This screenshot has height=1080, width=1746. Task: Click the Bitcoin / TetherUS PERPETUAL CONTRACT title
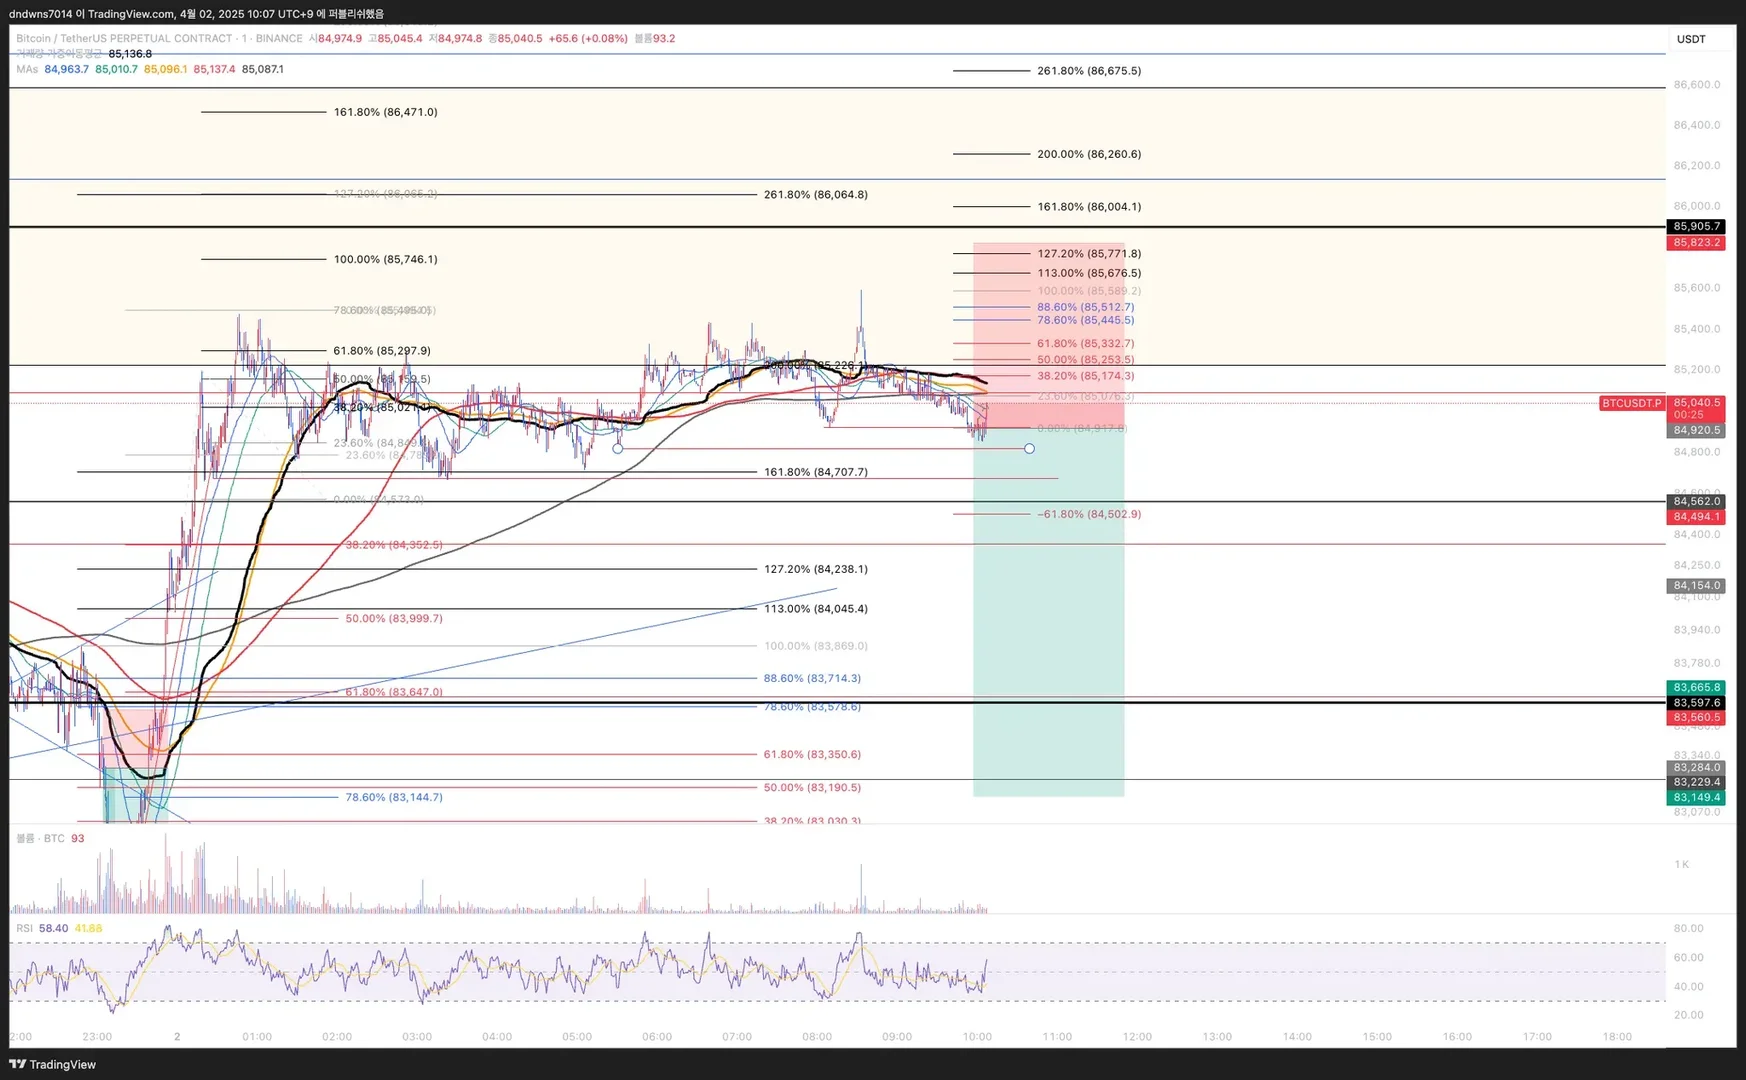click(125, 39)
